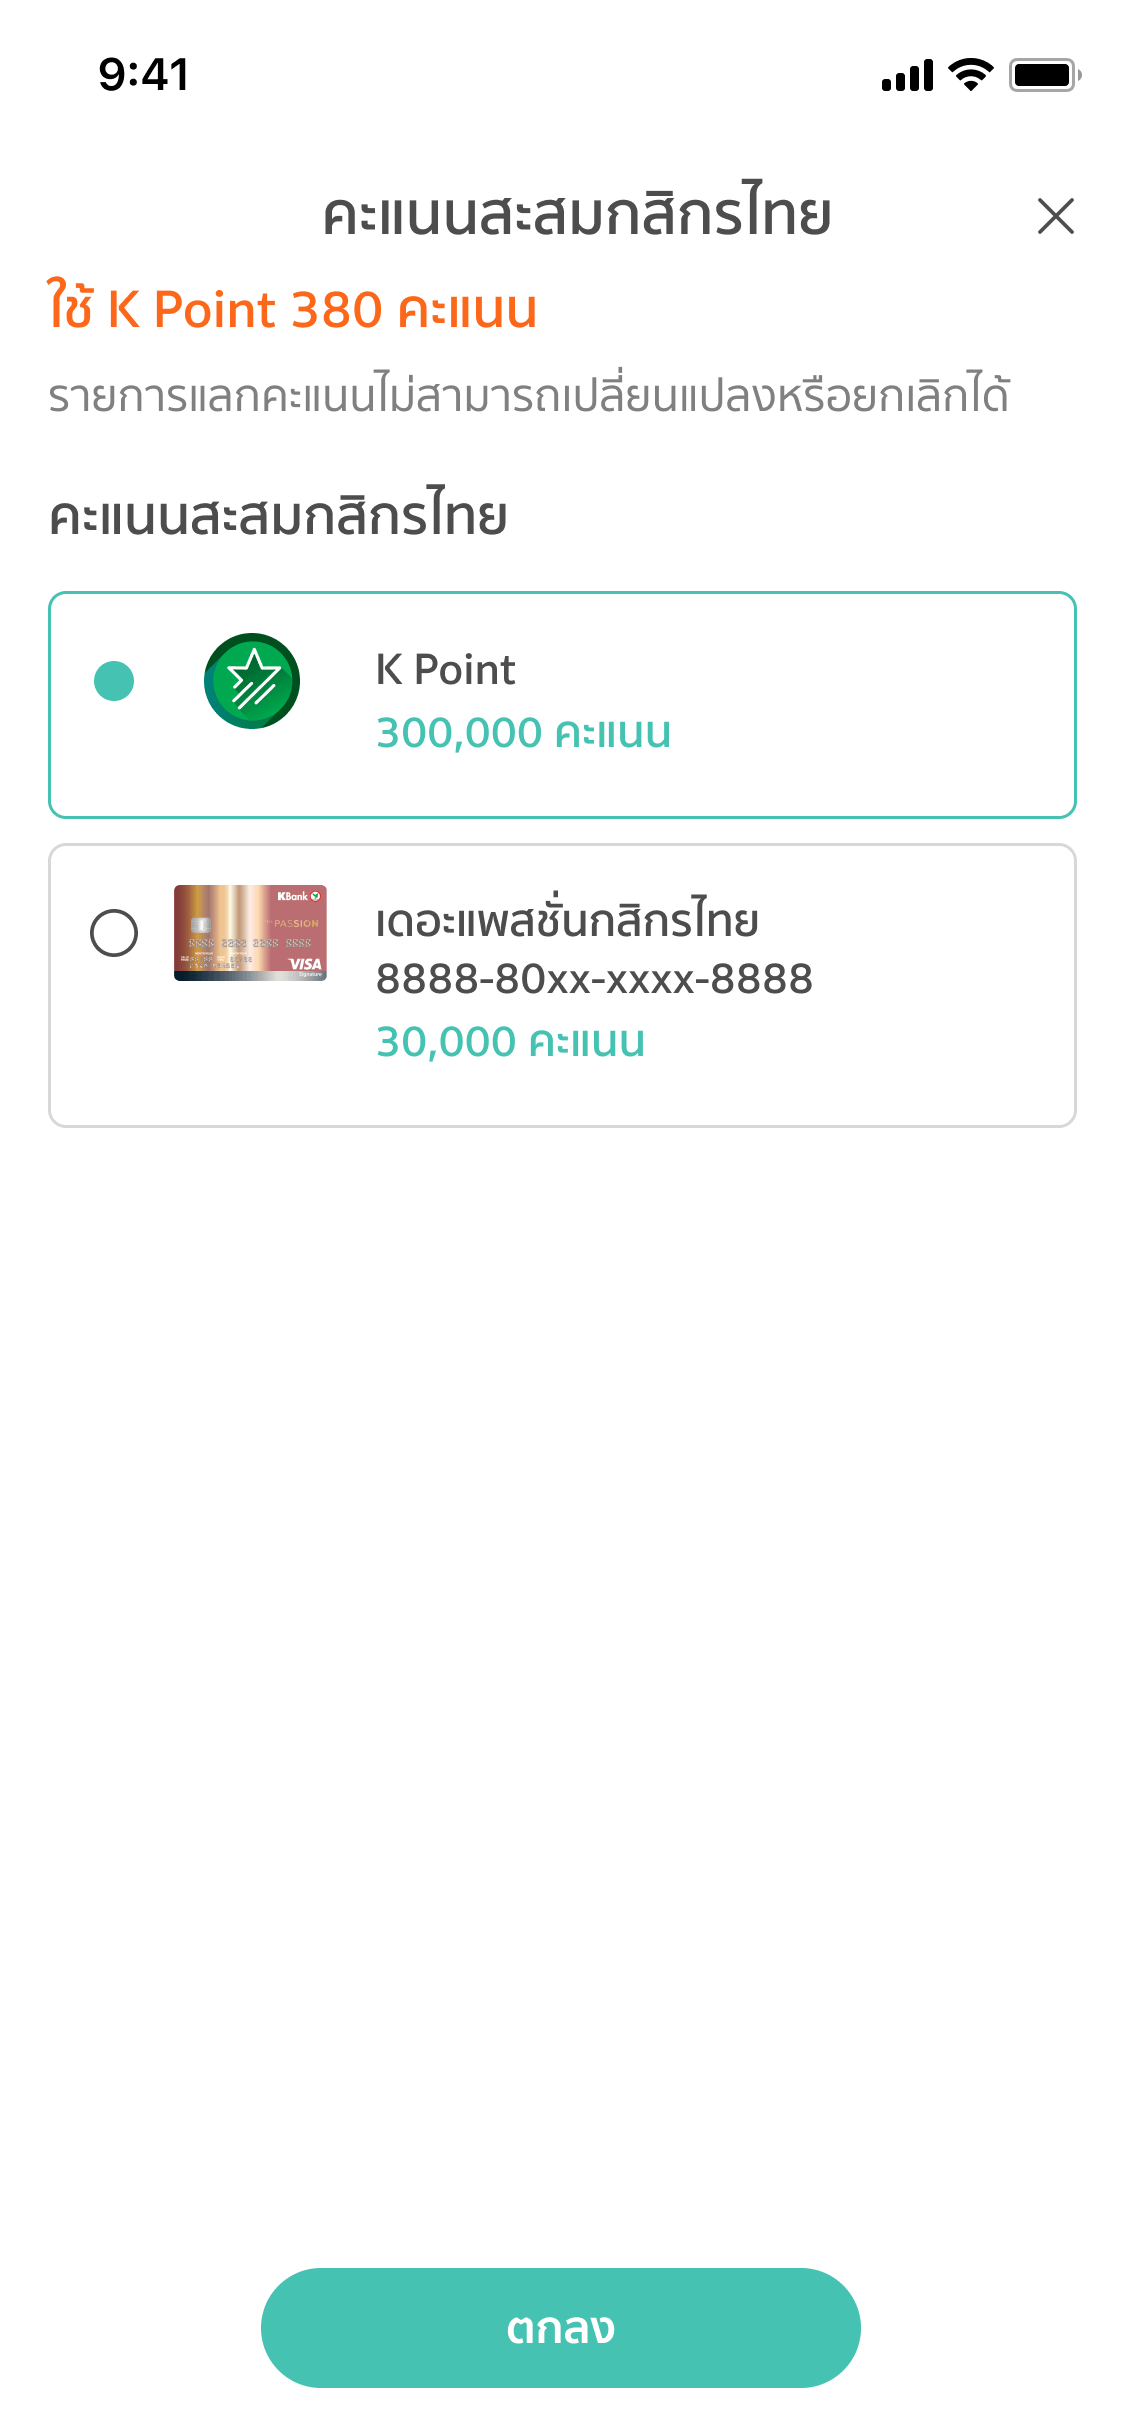
Task: Tap the คะแนนสะสมกสิกรไทย page title at top
Action: click(576, 215)
